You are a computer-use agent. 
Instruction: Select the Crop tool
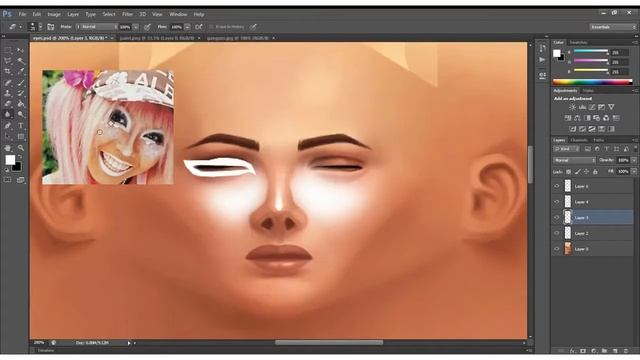tap(7, 71)
